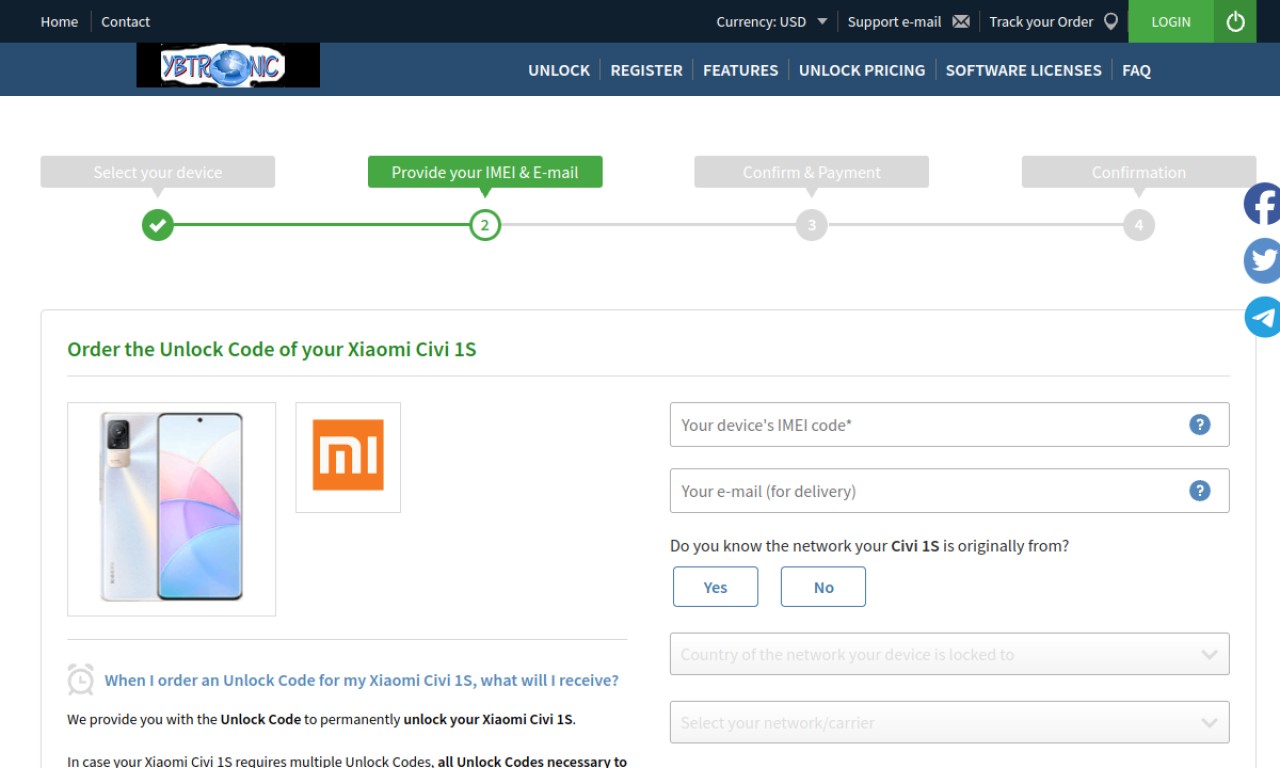Open the FAQ menu item
Image resolution: width=1280 pixels, height=768 pixels.
click(1136, 70)
